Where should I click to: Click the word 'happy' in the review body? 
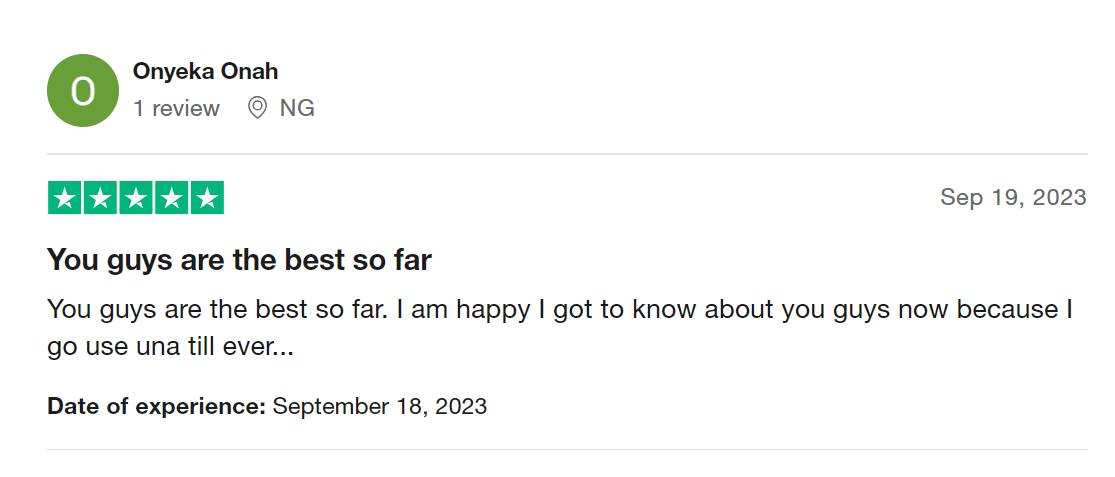(x=492, y=310)
